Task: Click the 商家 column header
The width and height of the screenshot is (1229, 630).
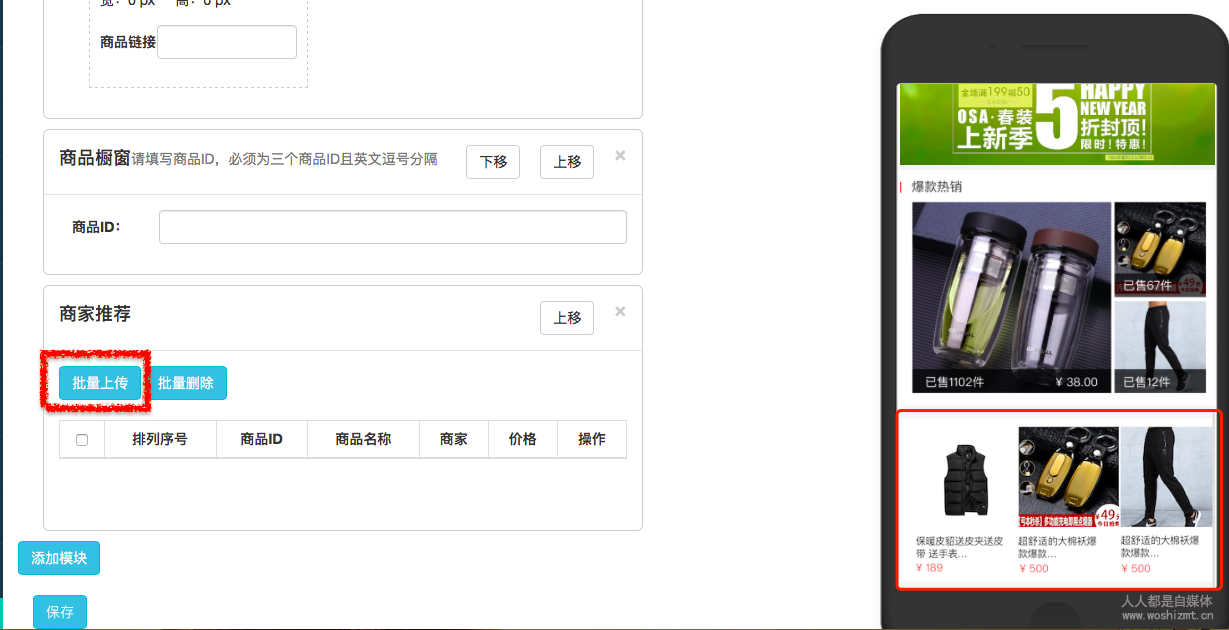Action: tap(454, 439)
